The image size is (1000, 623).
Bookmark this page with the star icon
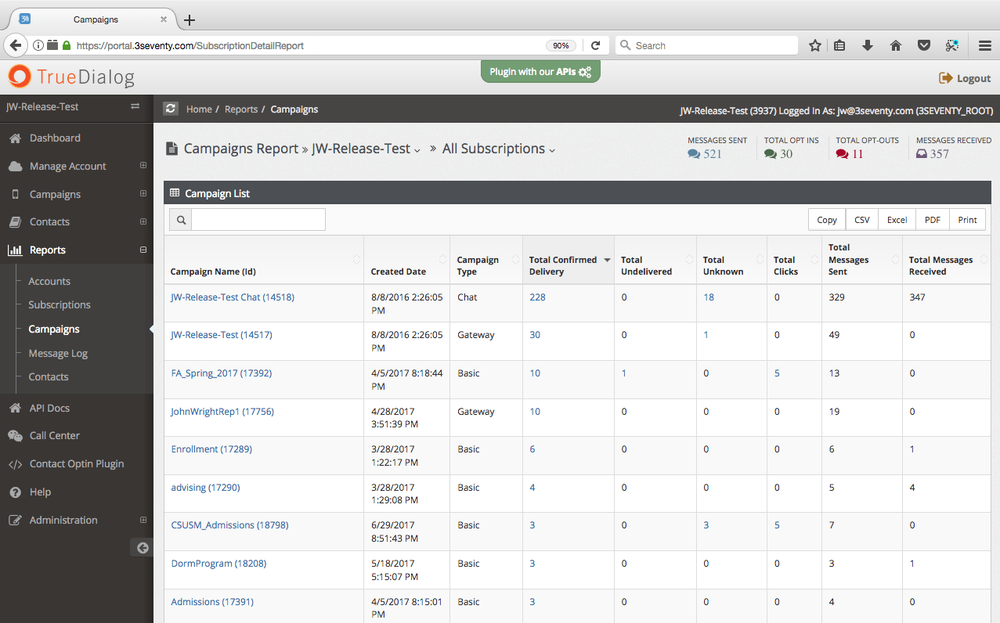pos(814,45)
